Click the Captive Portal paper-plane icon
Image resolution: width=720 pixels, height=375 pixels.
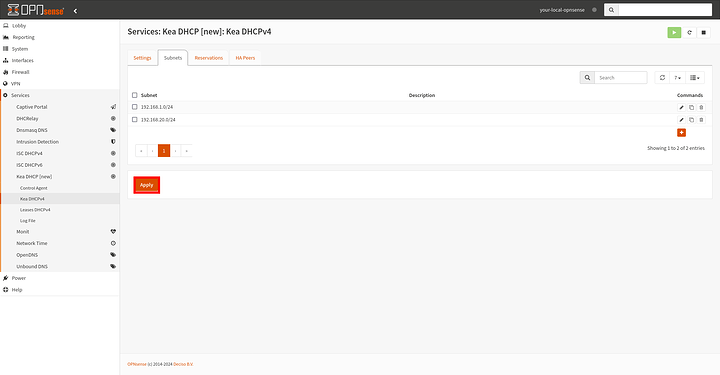(113, 107)
